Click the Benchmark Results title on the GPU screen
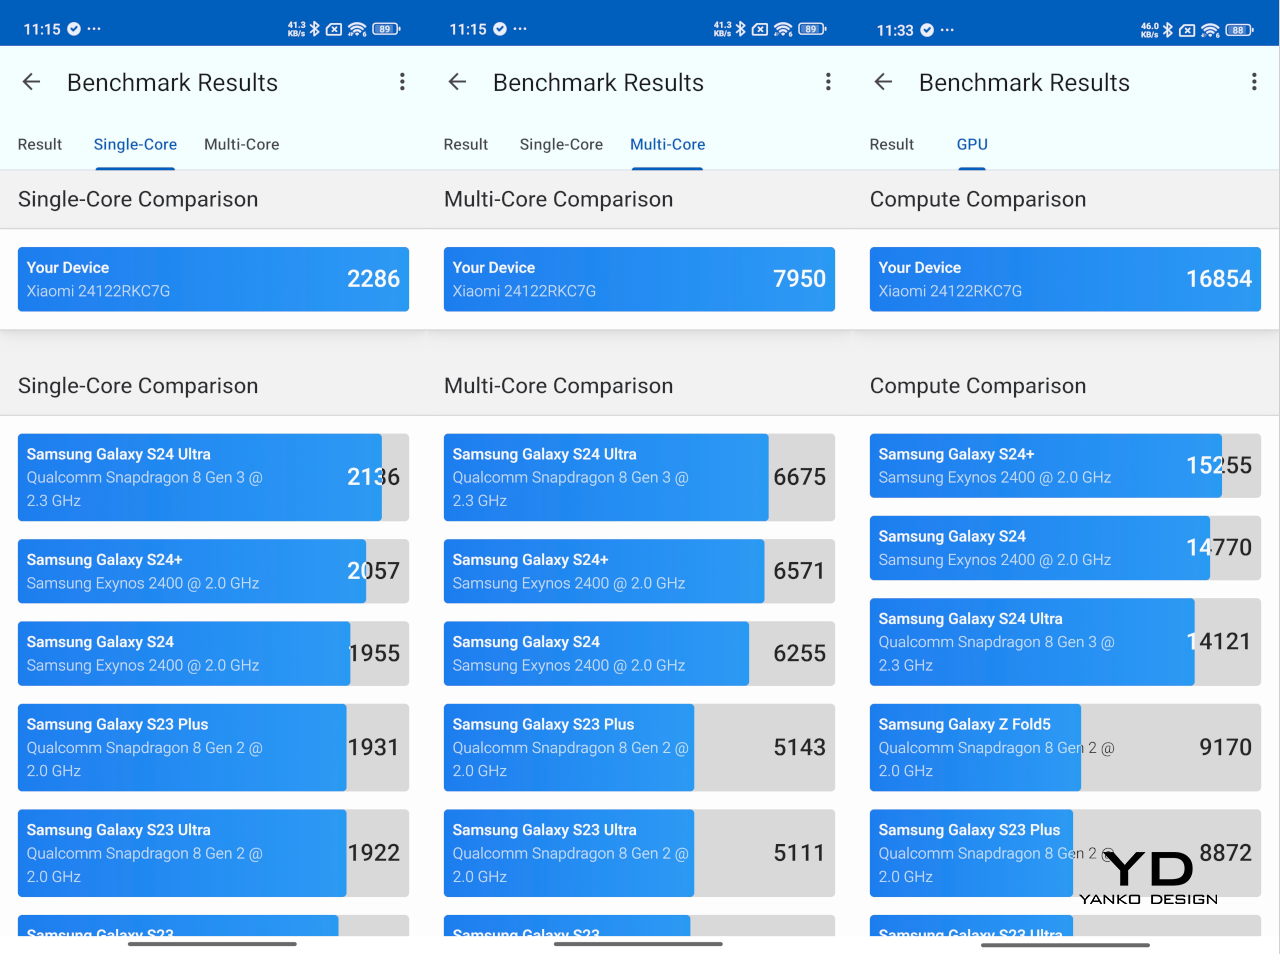Viewport: 1280px width, 960px height. pos(1024,82)
